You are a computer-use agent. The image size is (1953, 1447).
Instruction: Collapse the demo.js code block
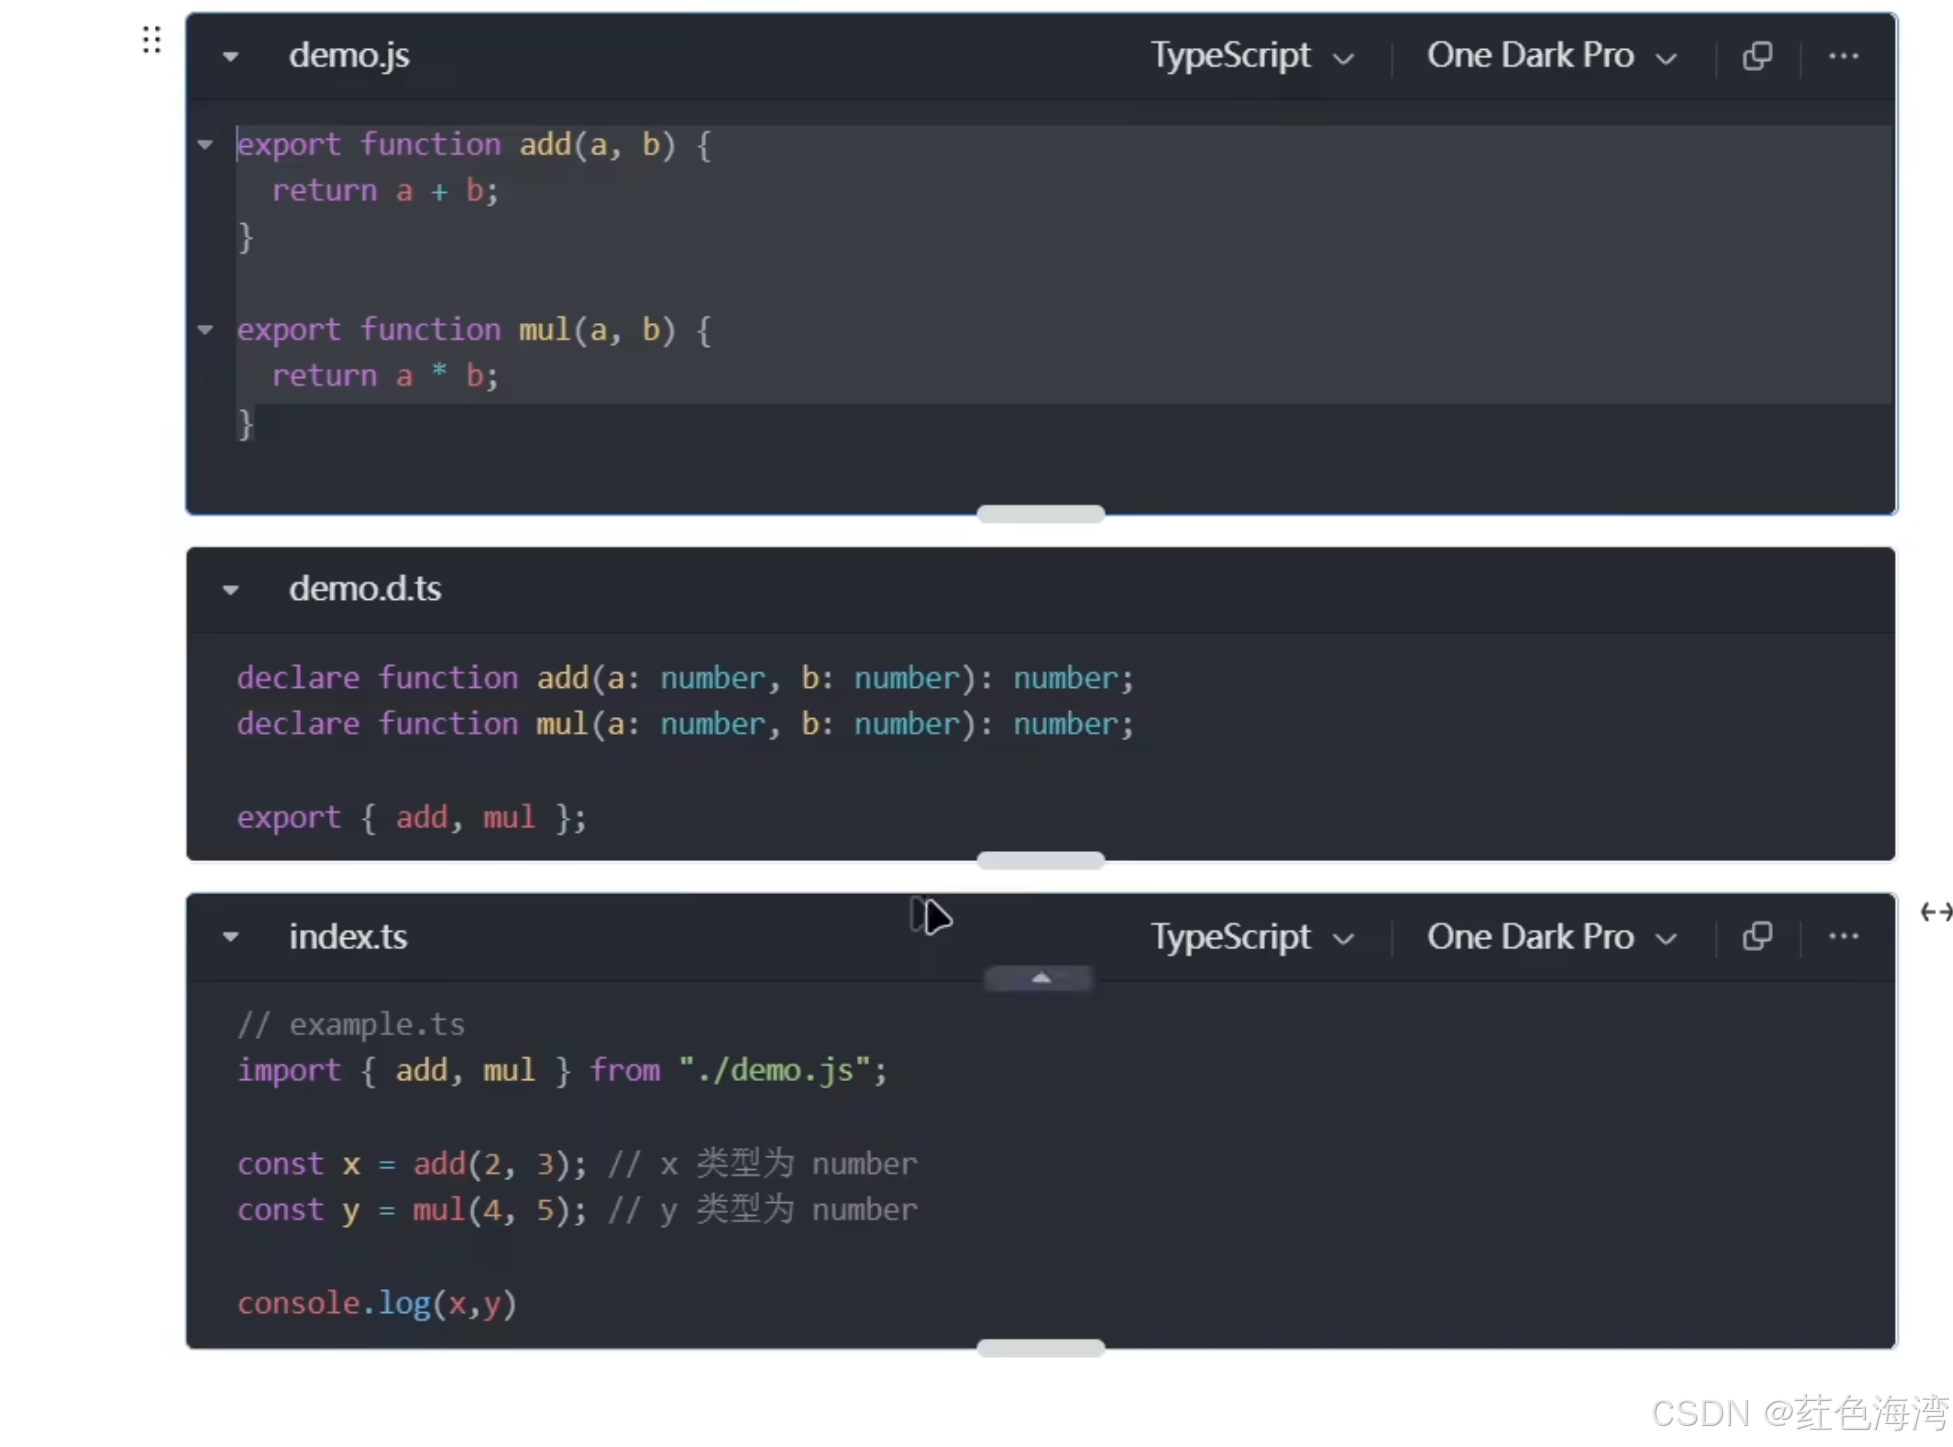231,57
